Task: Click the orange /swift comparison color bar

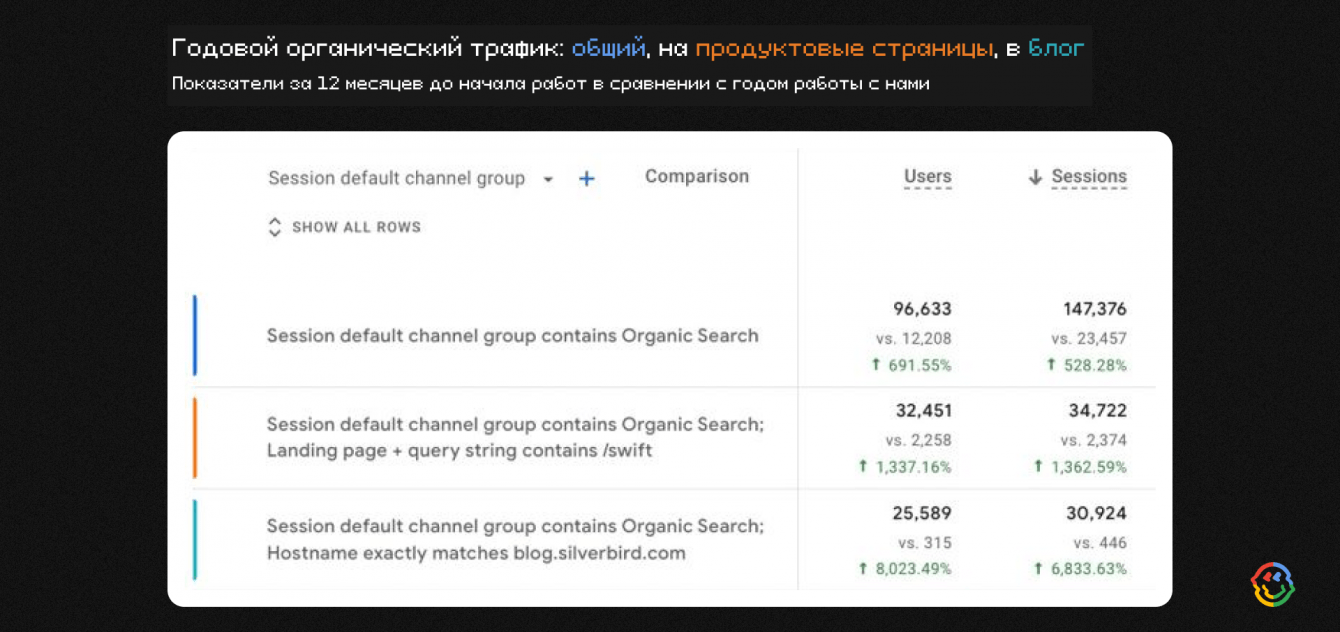Action: pyautogui.click(x=195, y=438)
